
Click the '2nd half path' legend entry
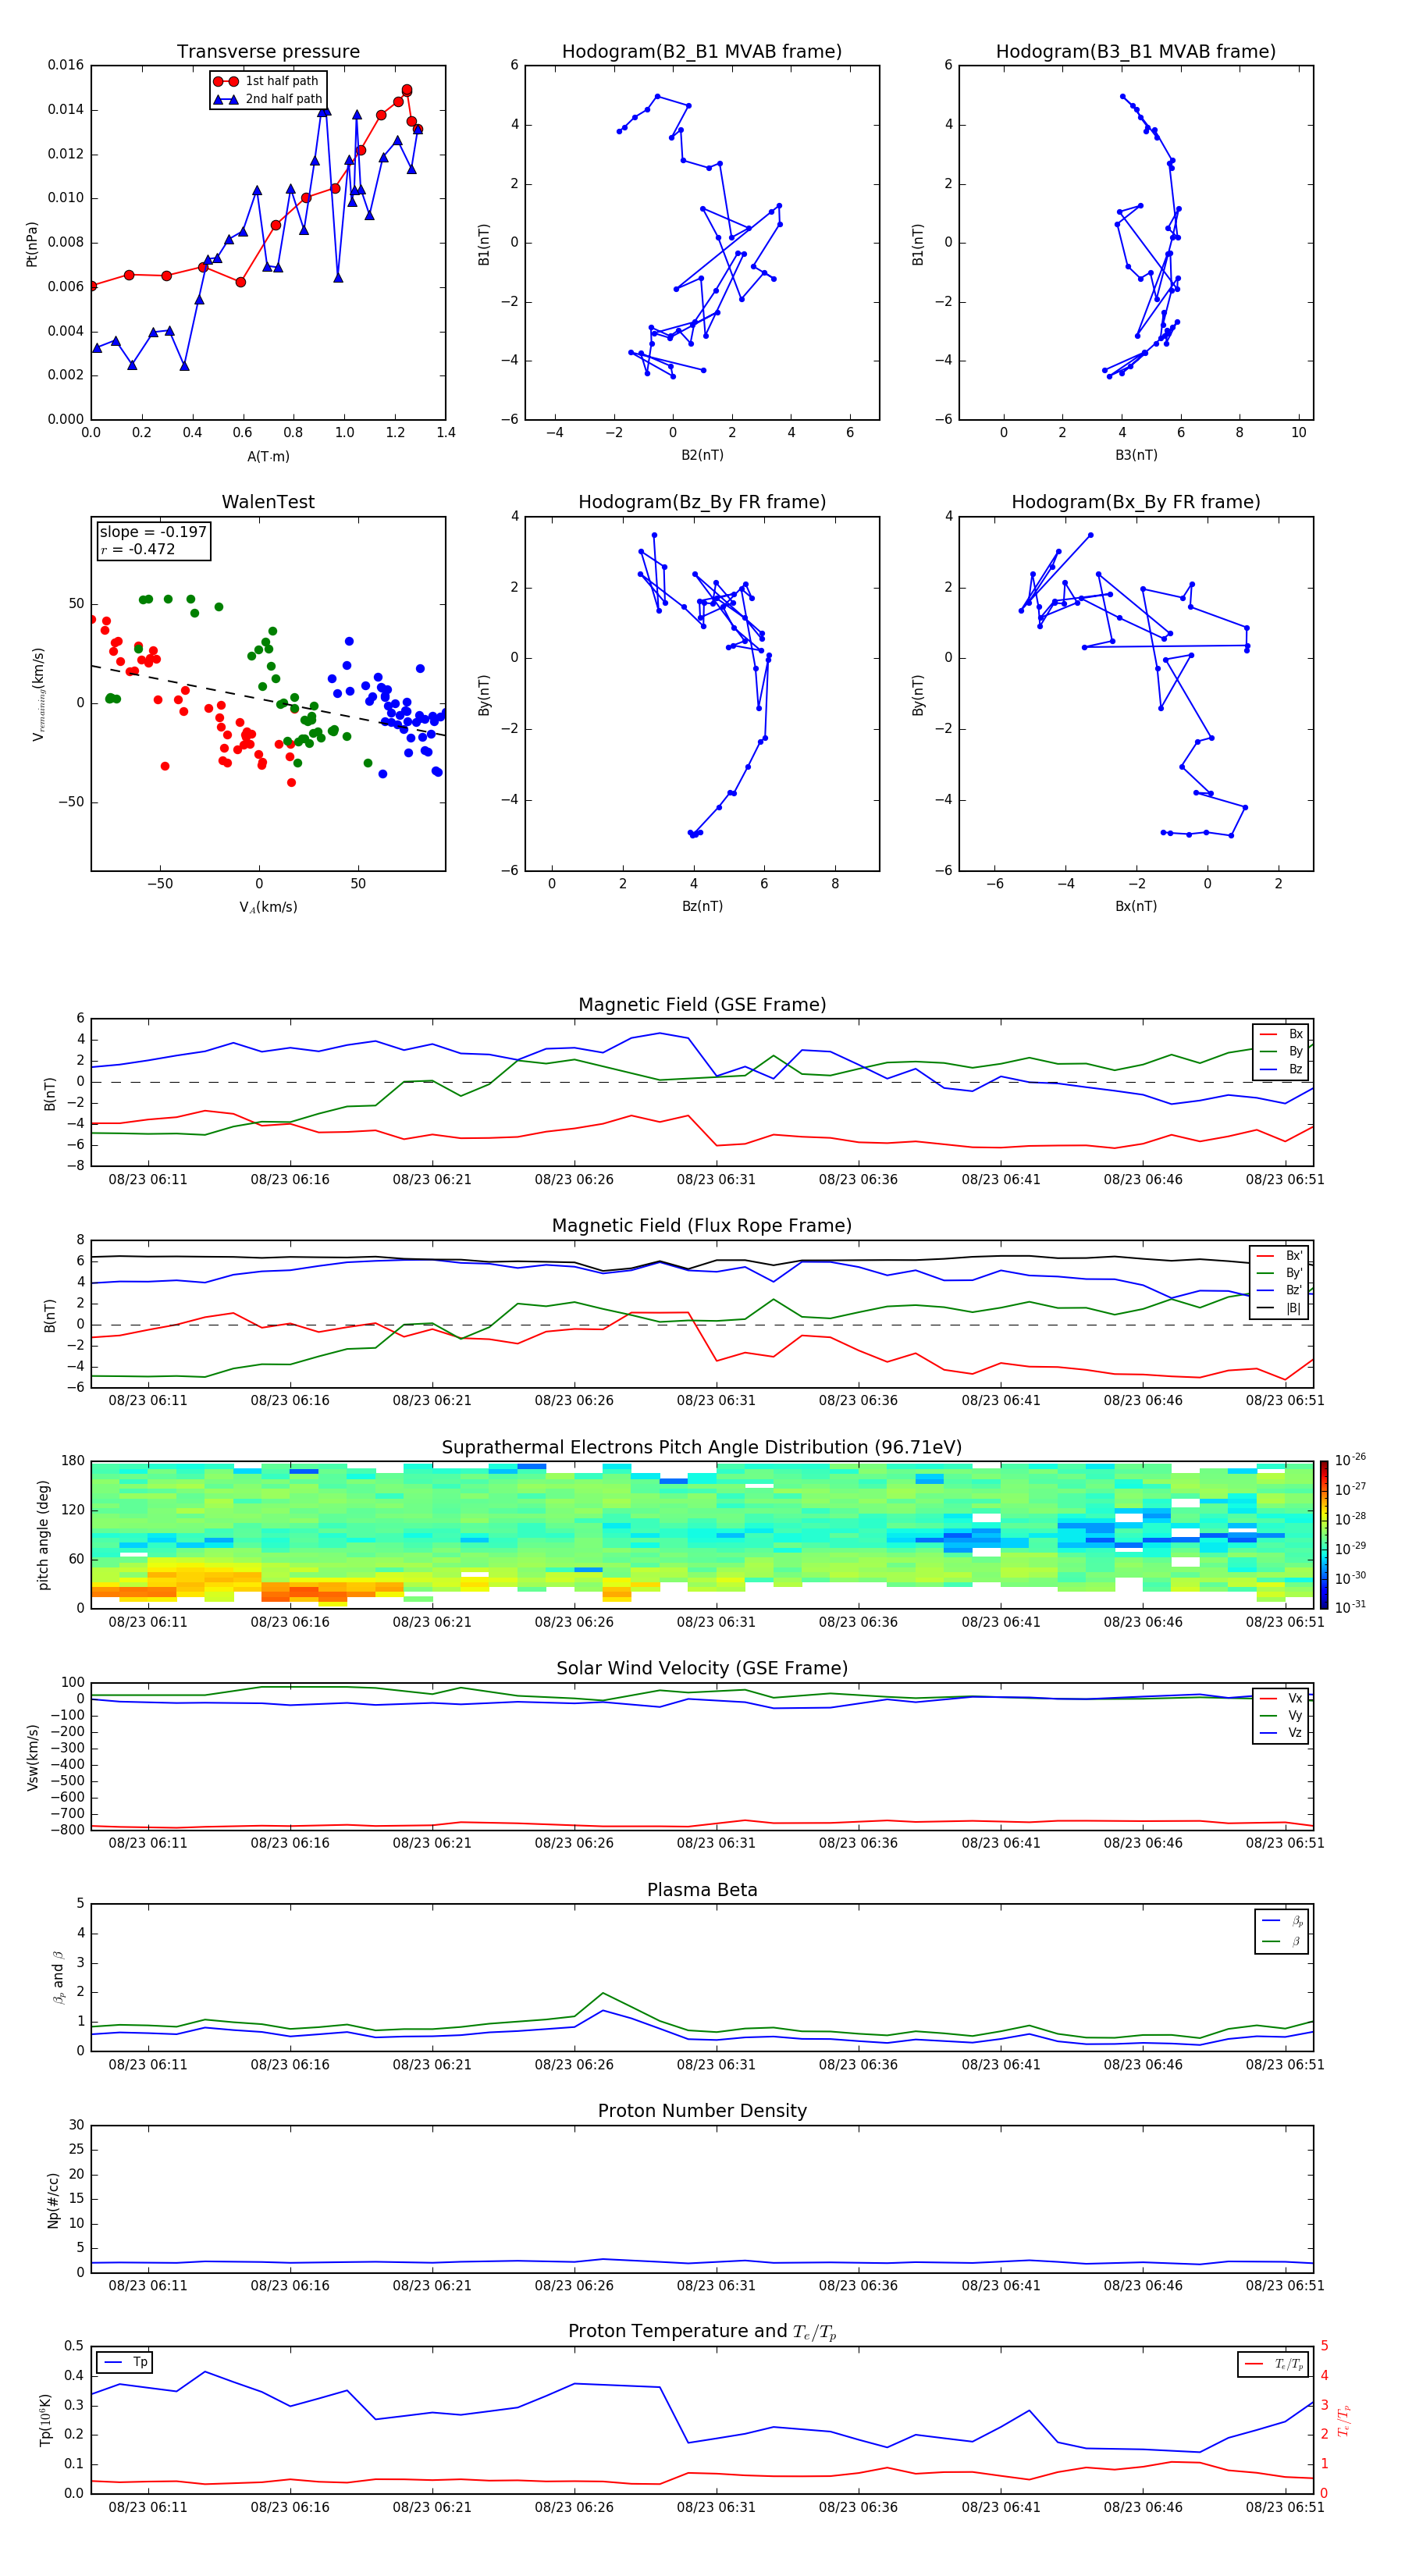coord(267,99)
